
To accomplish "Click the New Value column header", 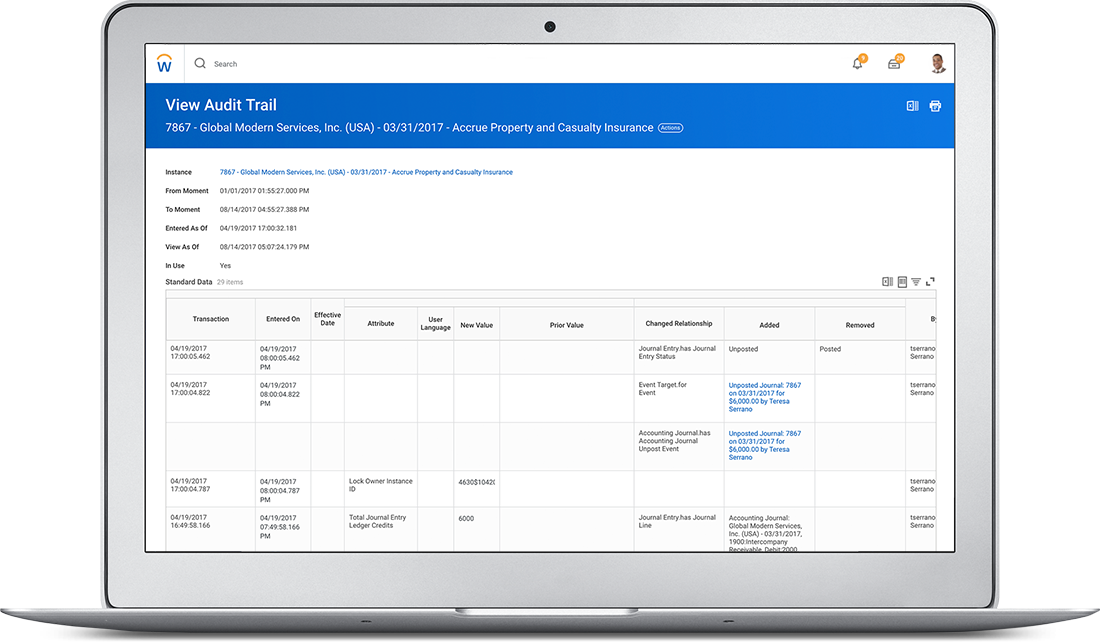I will pos(476,325).
